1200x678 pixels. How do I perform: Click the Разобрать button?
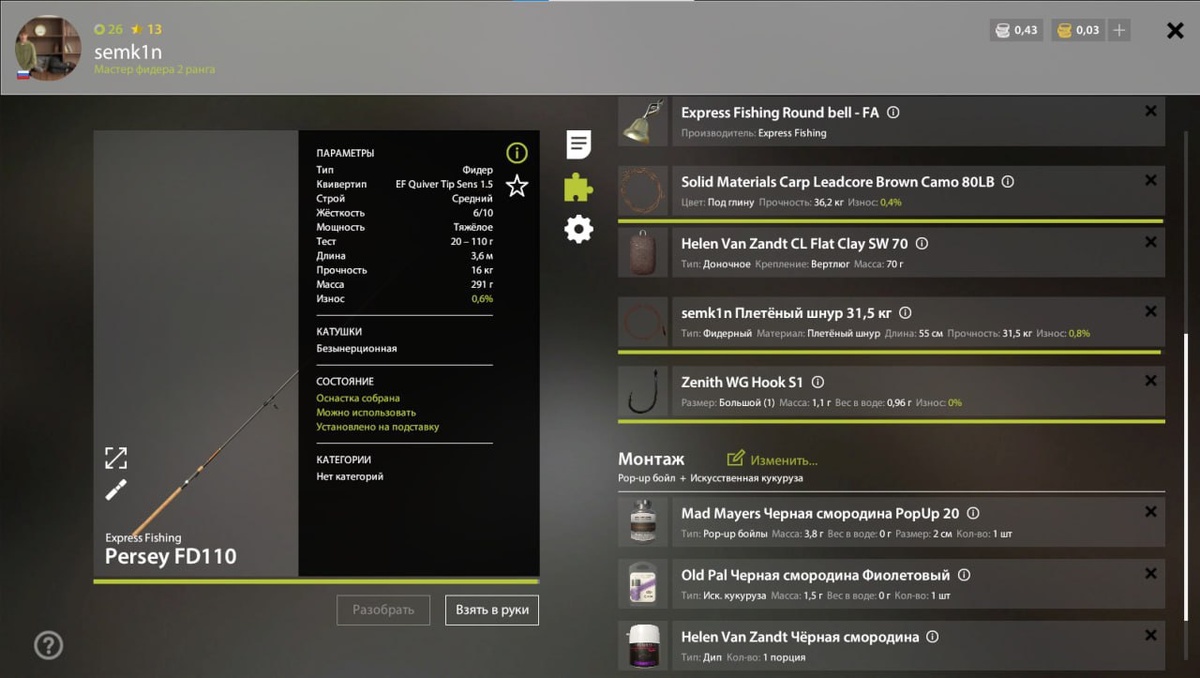coord(384,610)
